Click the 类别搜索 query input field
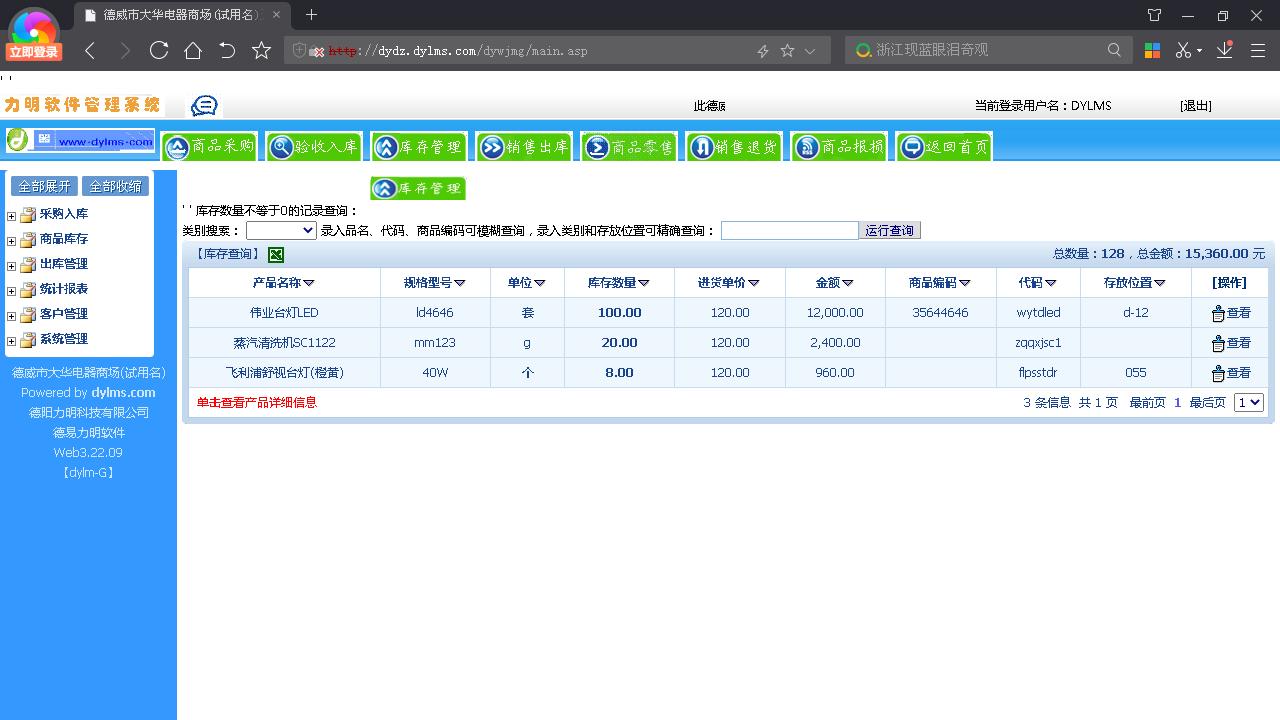1280x720 pixels. pos(789,230)
